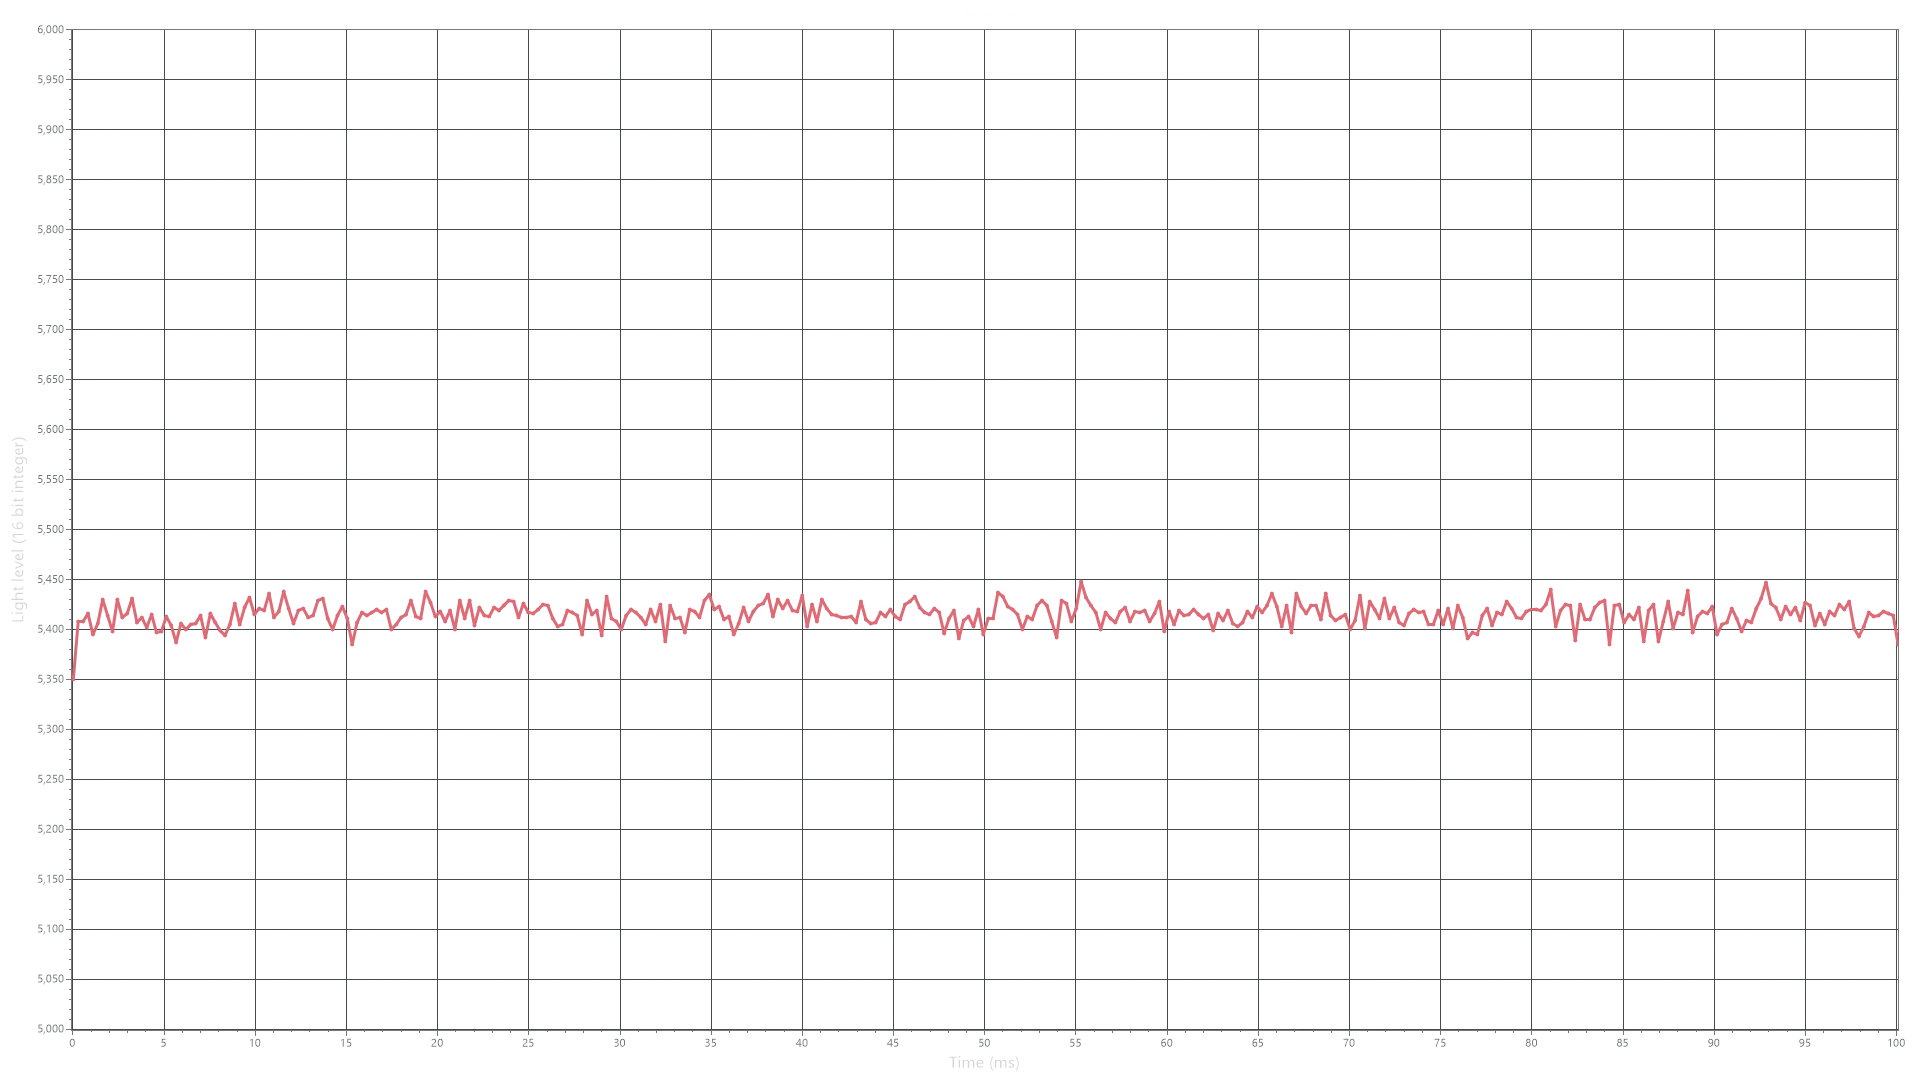
Task: Click the topmost y-axis tick mark
Action: pyautogui.click(x=48, y=32)
